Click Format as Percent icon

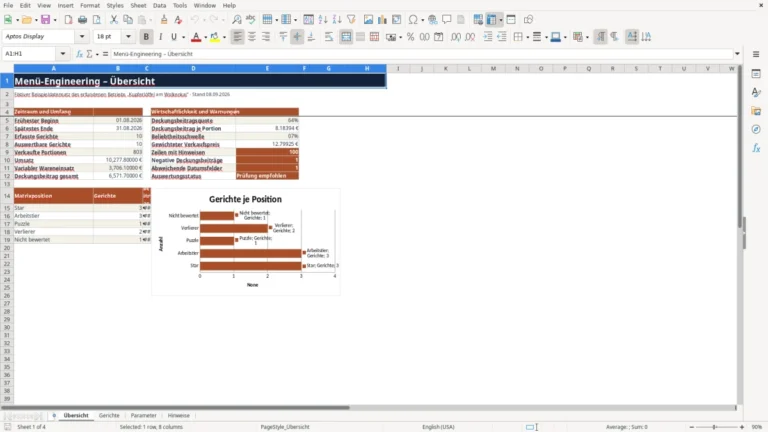click(410, 37)
